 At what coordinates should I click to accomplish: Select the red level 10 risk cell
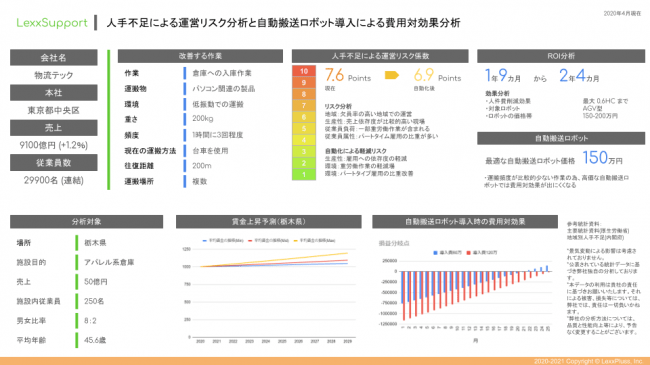coord(304,71)
